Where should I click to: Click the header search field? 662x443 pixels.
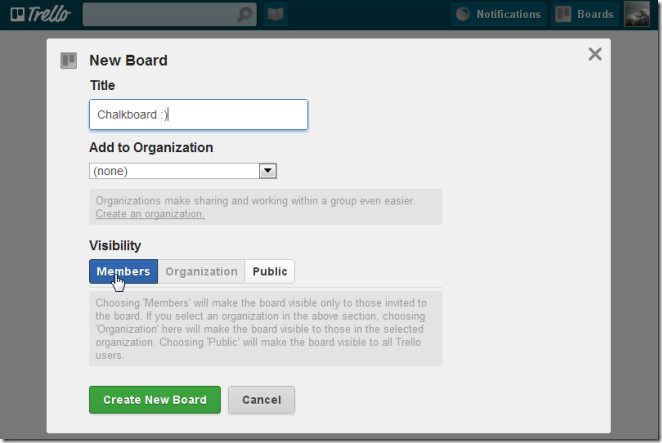(x=170, y=14)
